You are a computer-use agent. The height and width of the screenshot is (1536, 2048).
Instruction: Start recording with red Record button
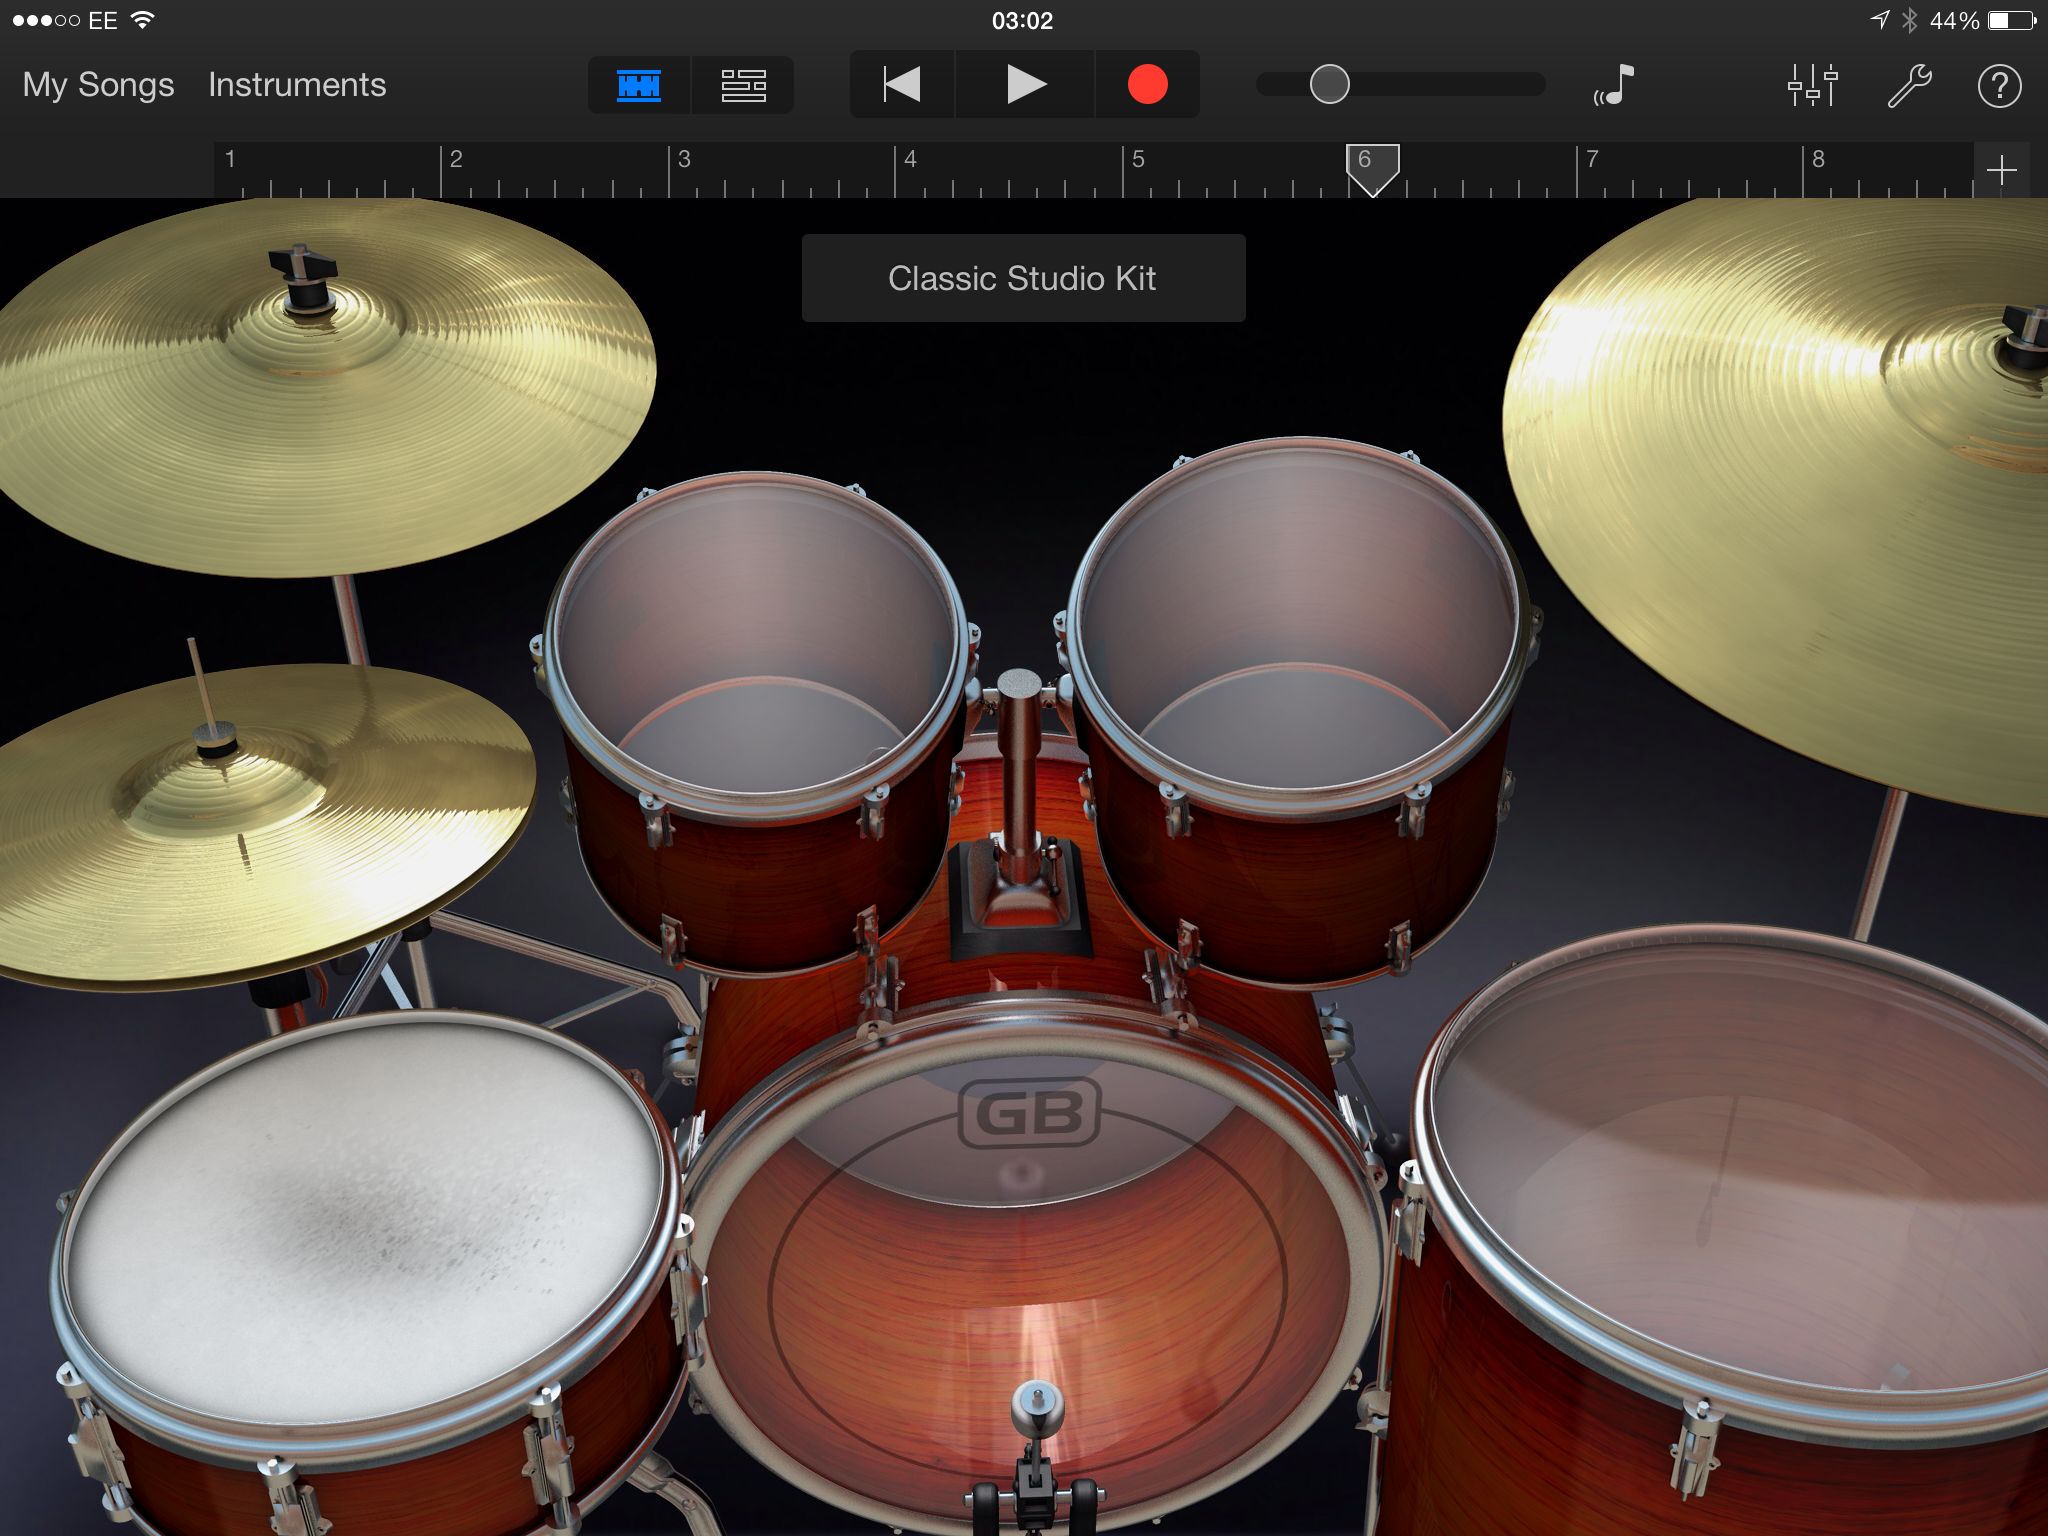1147,85
